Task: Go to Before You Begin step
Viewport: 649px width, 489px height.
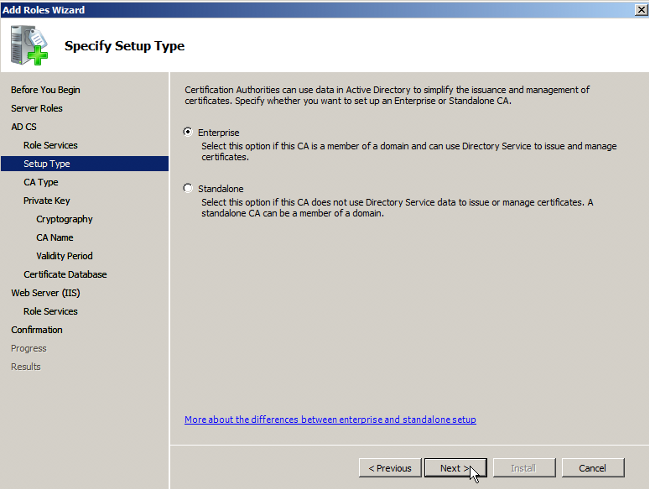Action: (x=45, y=90)
